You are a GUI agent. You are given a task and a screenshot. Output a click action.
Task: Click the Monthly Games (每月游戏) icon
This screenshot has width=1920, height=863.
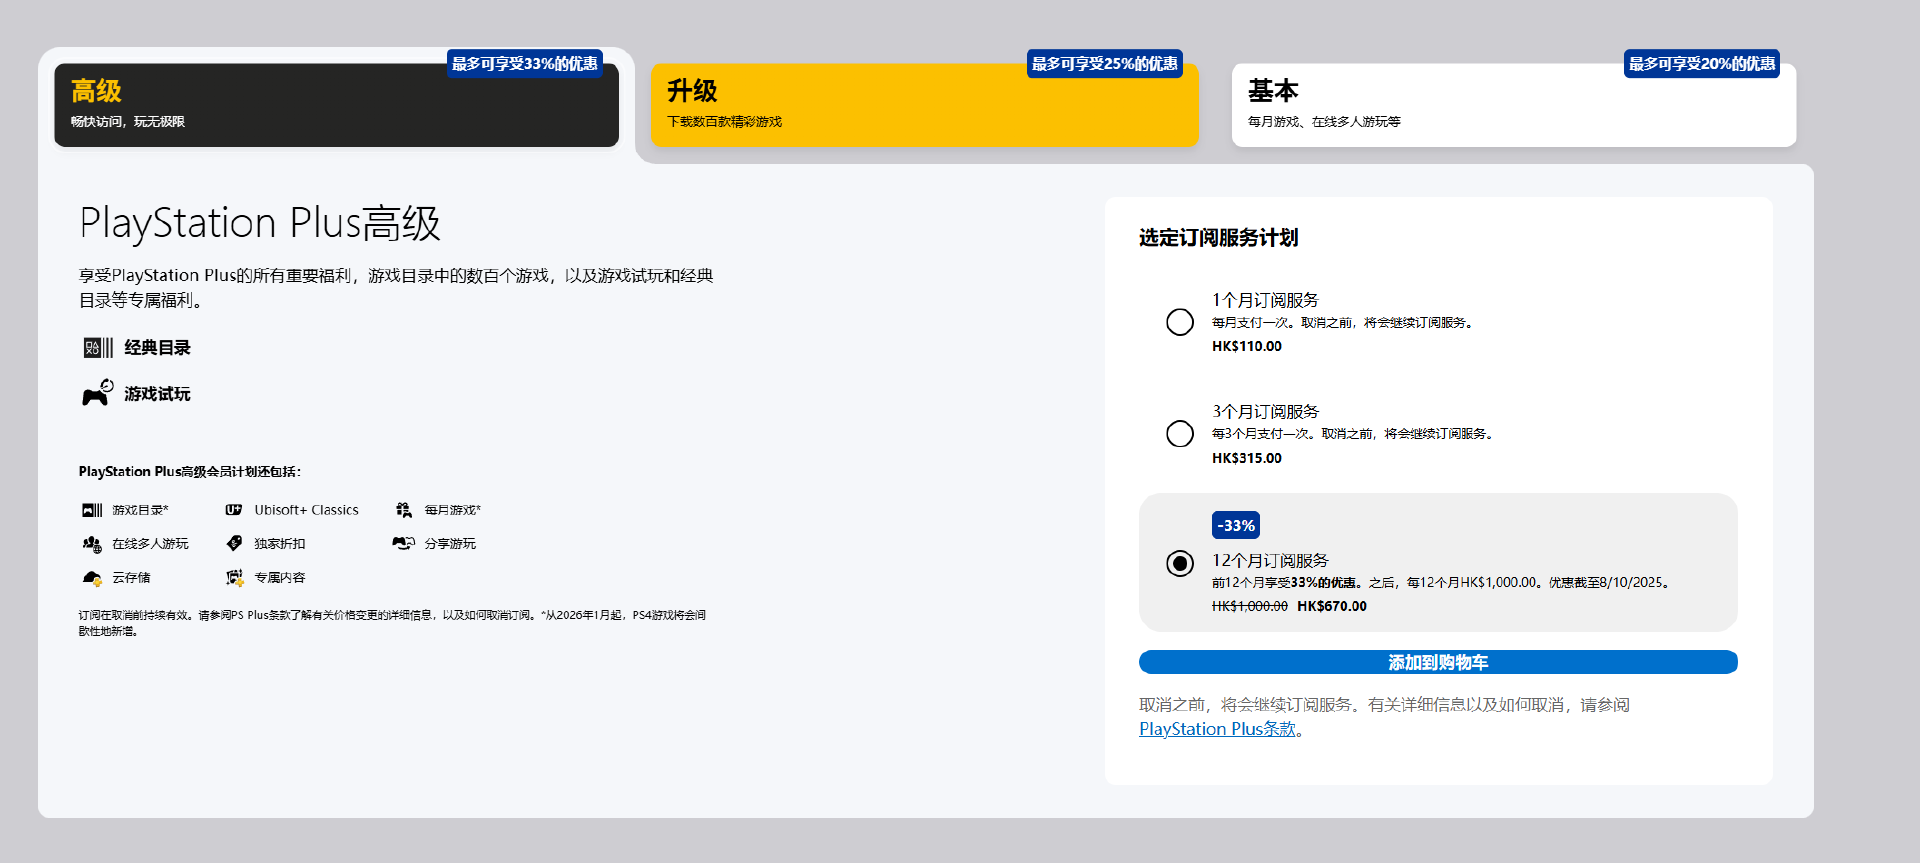click(x=404, y=510)
